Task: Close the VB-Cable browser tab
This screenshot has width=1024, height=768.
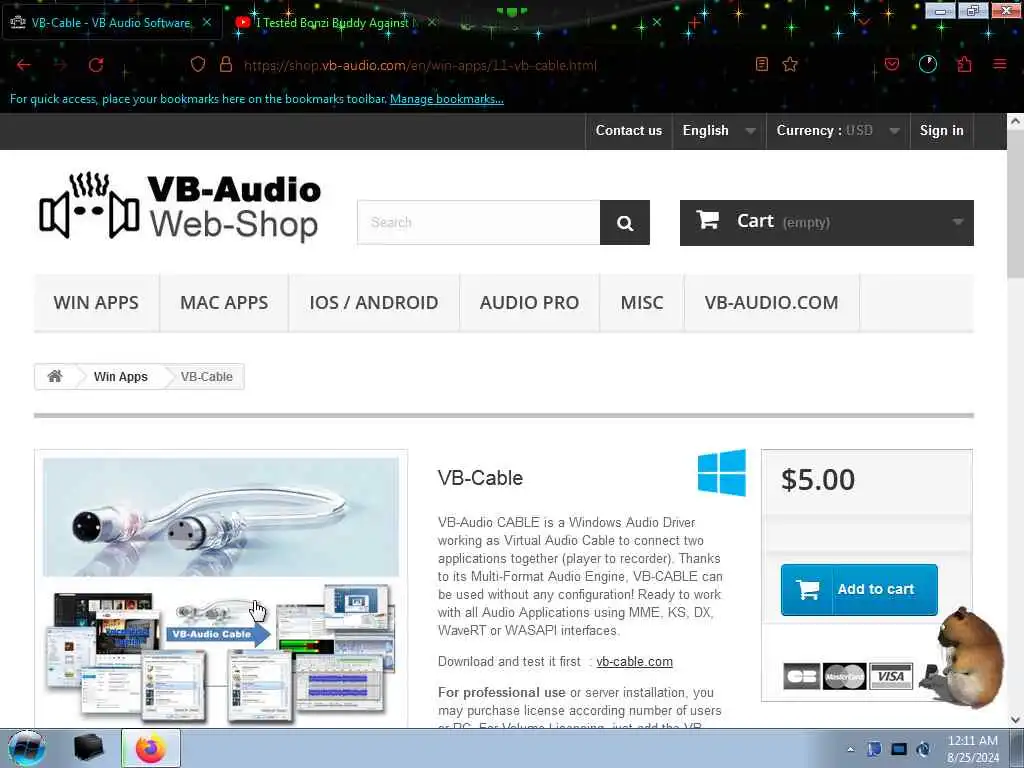Action: pyautogui.click(x=206, y=22)
